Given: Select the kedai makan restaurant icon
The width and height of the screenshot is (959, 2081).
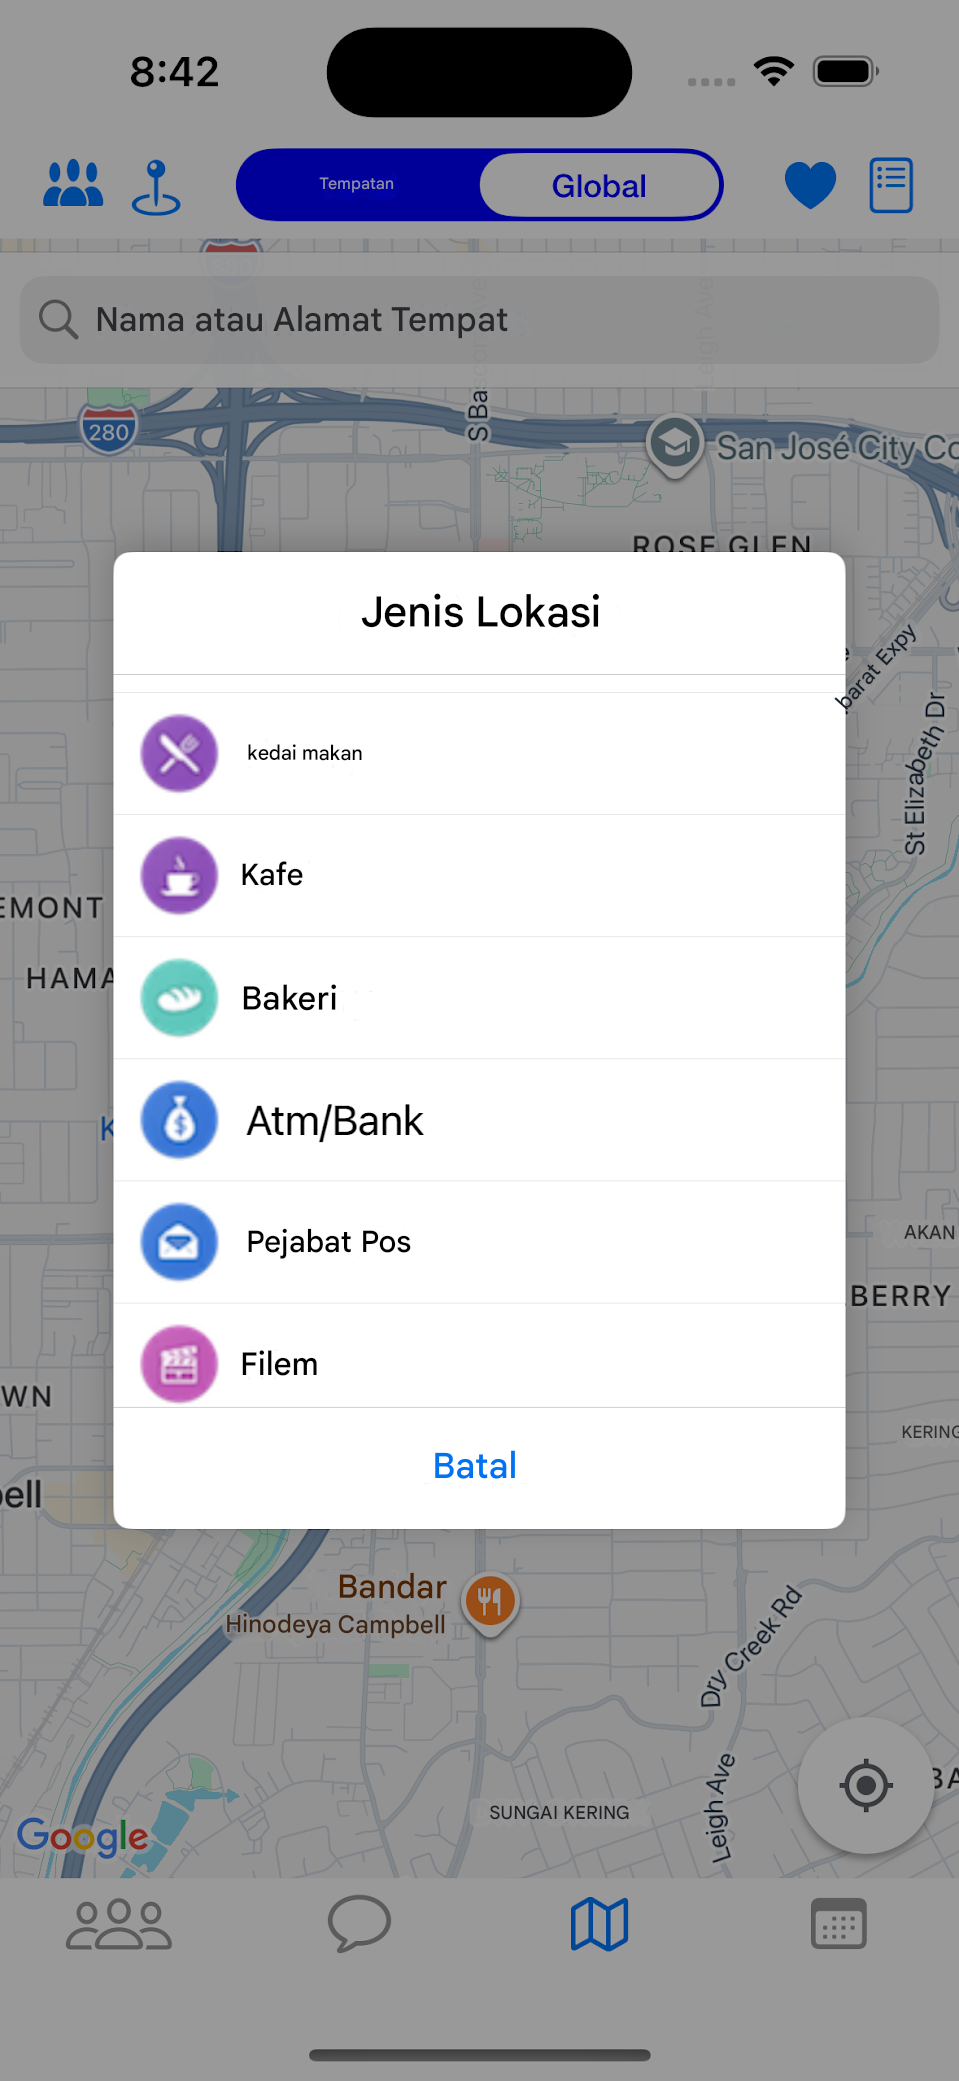Looking at the screenshot, I should tap(180, 753).
